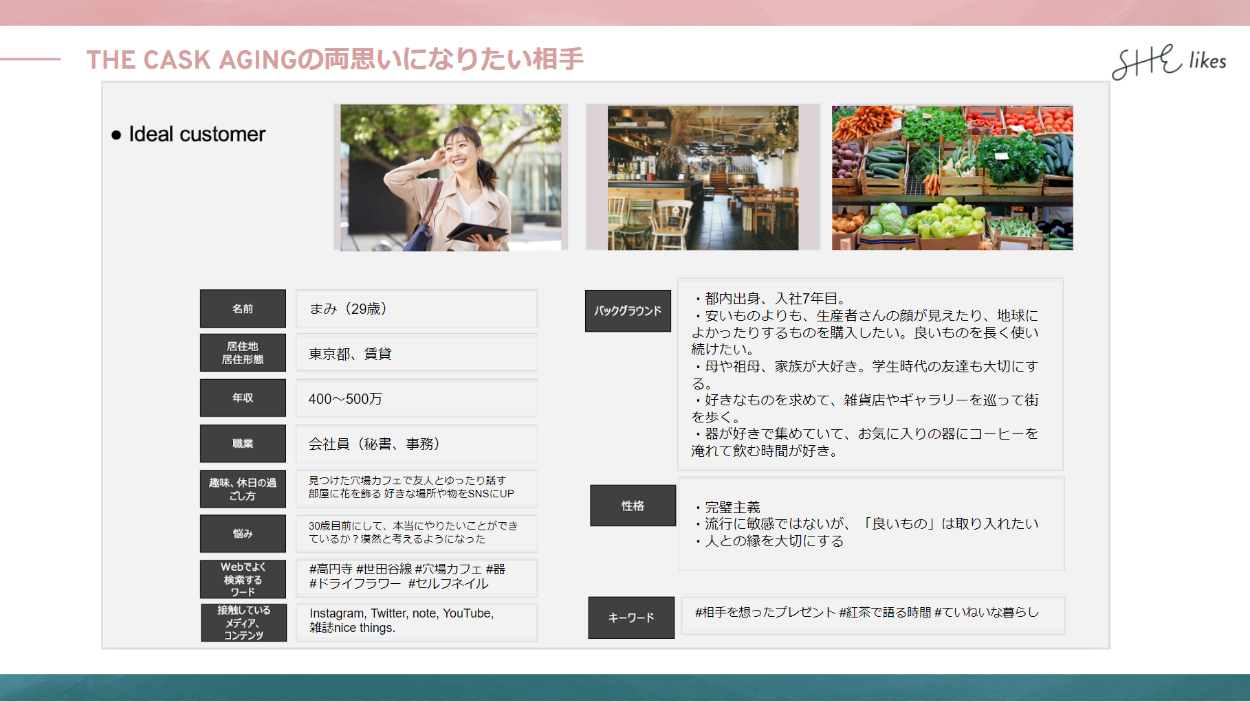
Task: Select the まみ（29歳） name field
Action: pyautogui.click(x=417, y=309)
